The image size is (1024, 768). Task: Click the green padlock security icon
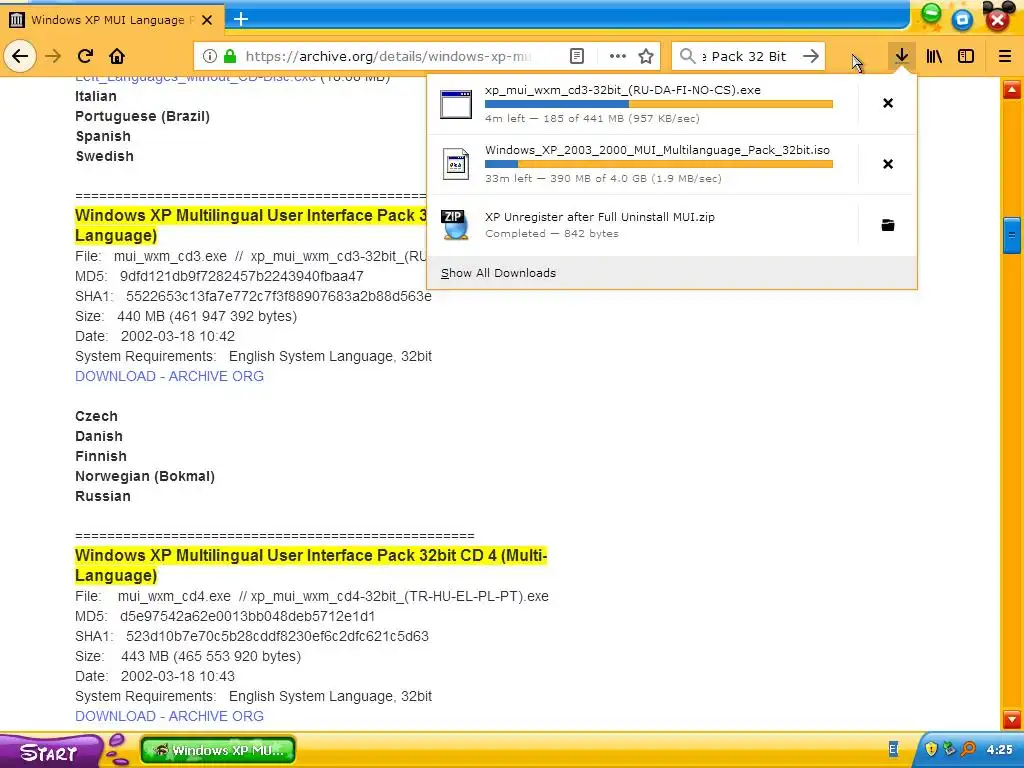[x=230, y=56]
